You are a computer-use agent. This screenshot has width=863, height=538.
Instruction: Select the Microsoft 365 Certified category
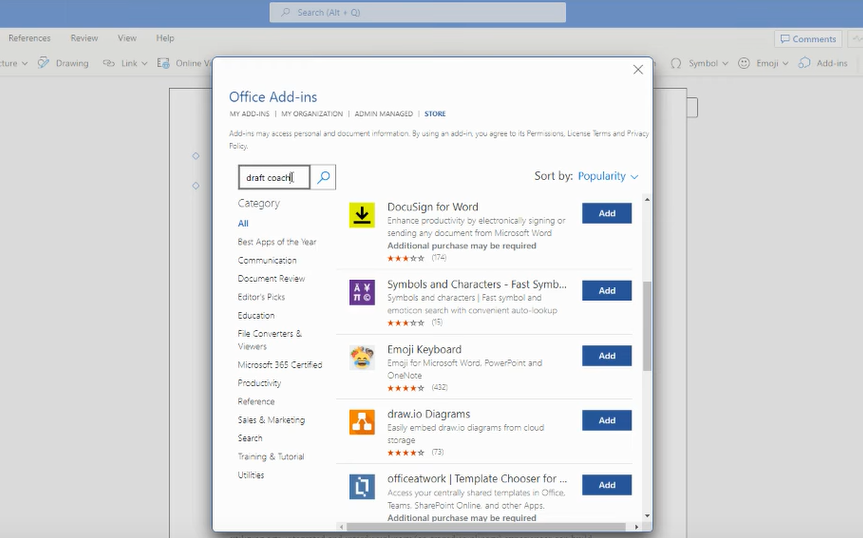[280, 365]
